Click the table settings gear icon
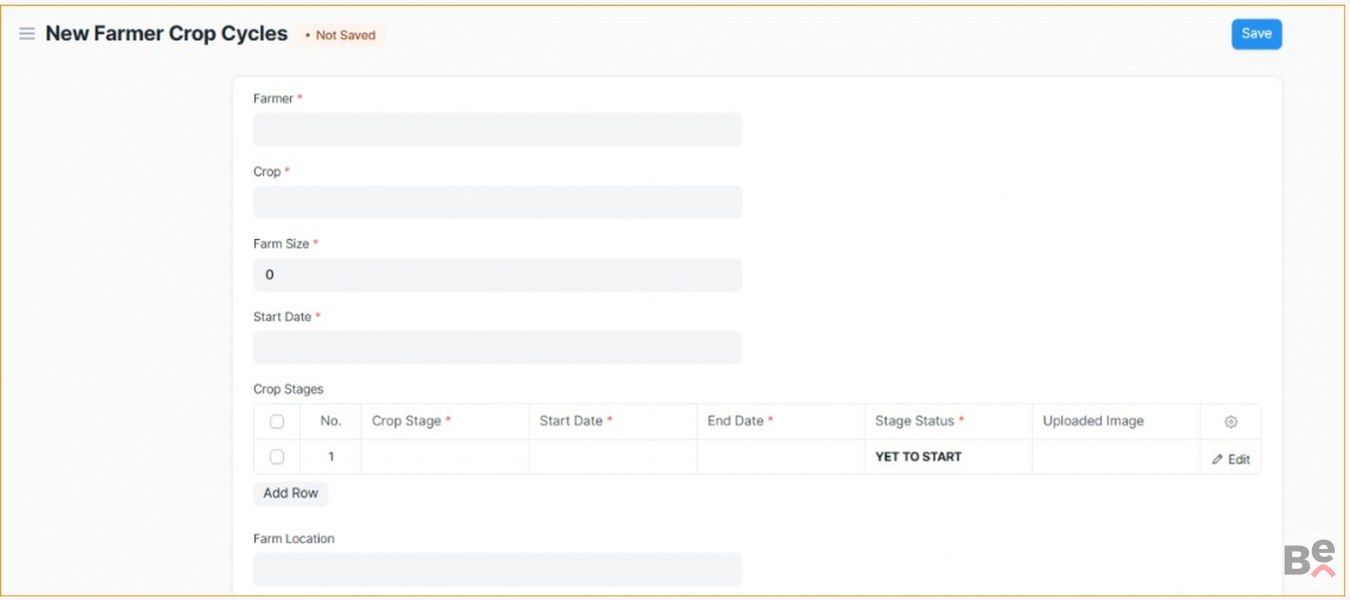This screenshot has height=600, width=1350. (1230, 422)
